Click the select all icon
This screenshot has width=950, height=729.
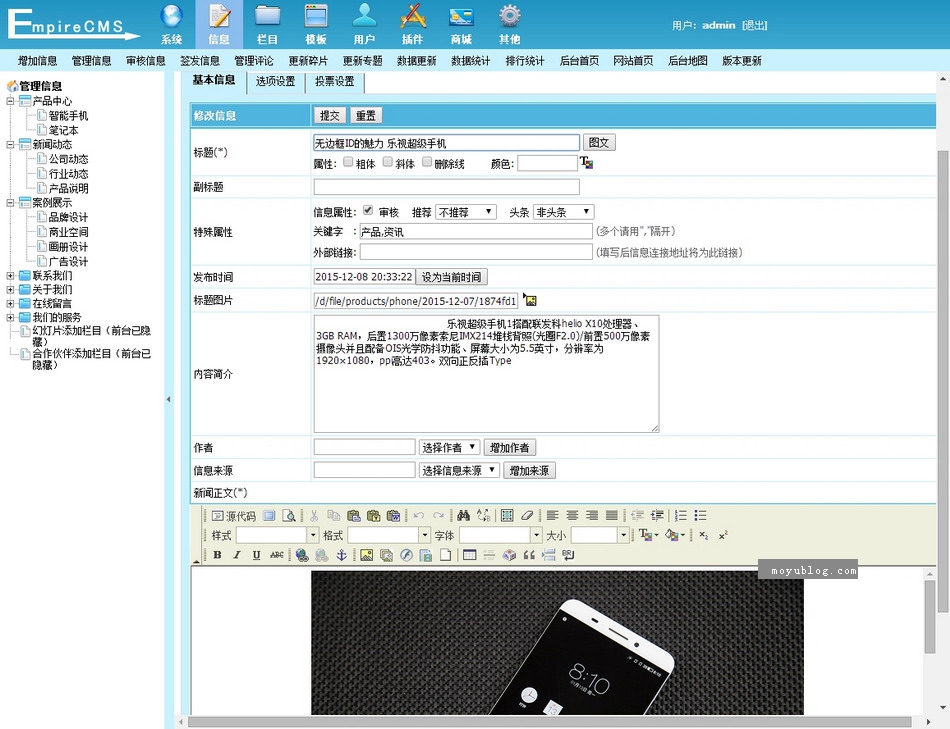pyautogui.click(x=507, y=516)
